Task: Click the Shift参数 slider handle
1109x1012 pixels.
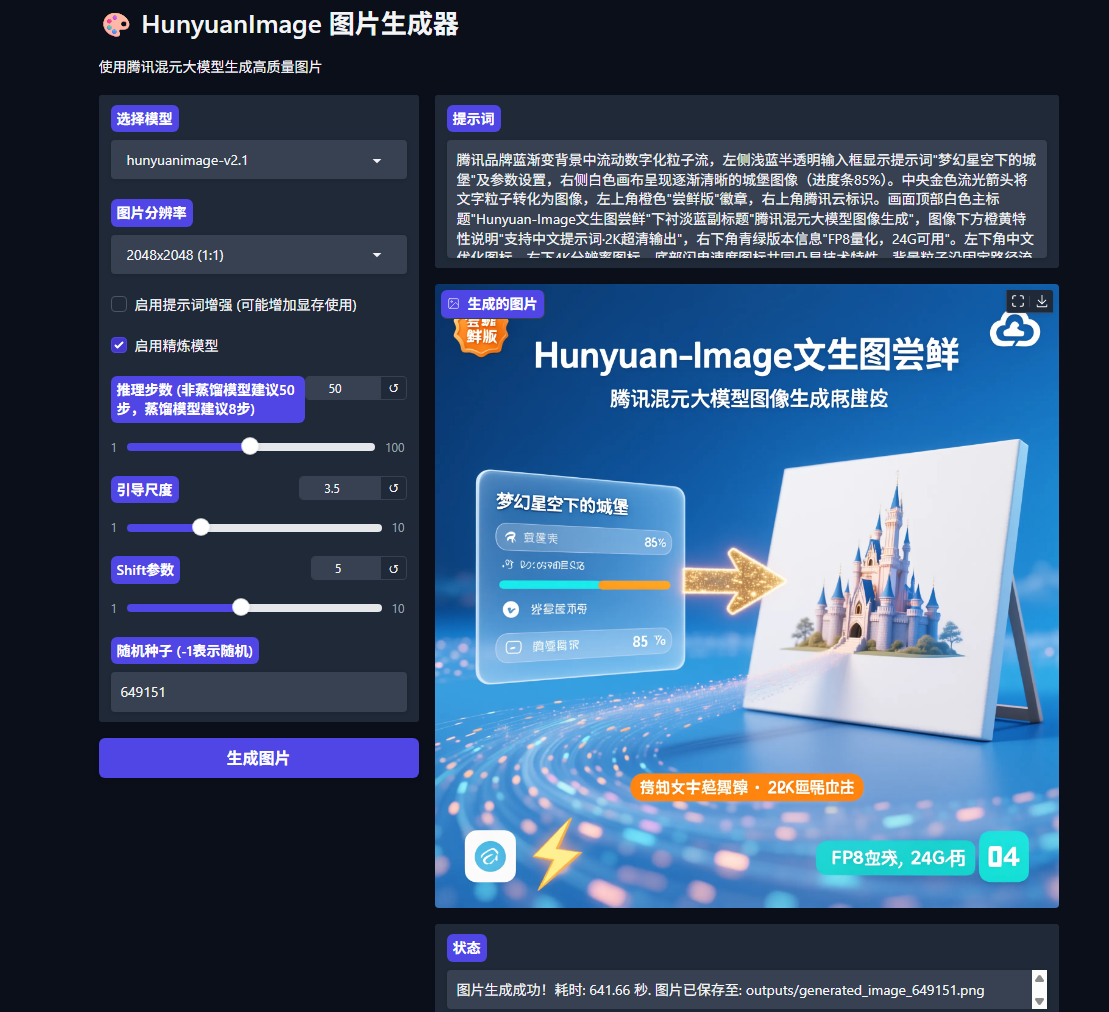Action: (x=240, y=607)
